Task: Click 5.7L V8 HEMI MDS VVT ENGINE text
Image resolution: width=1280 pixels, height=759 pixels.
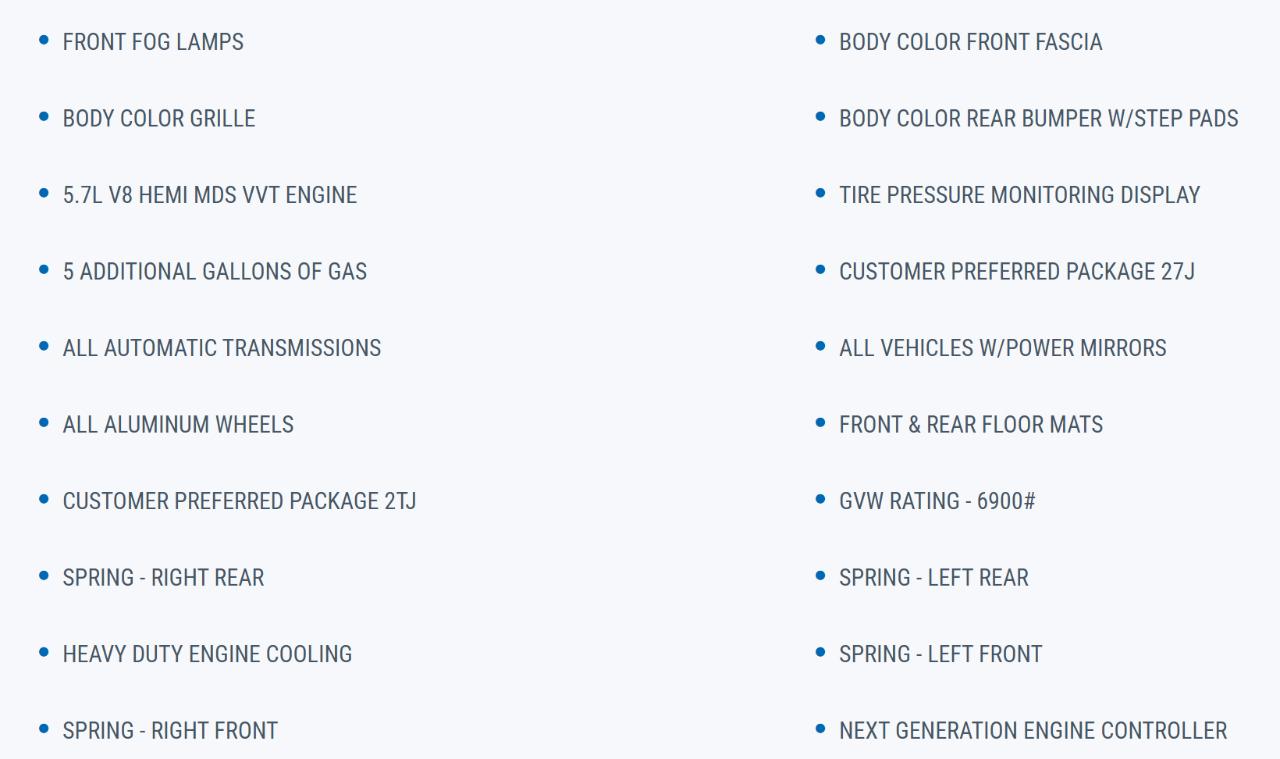Action: coord(210,195)
